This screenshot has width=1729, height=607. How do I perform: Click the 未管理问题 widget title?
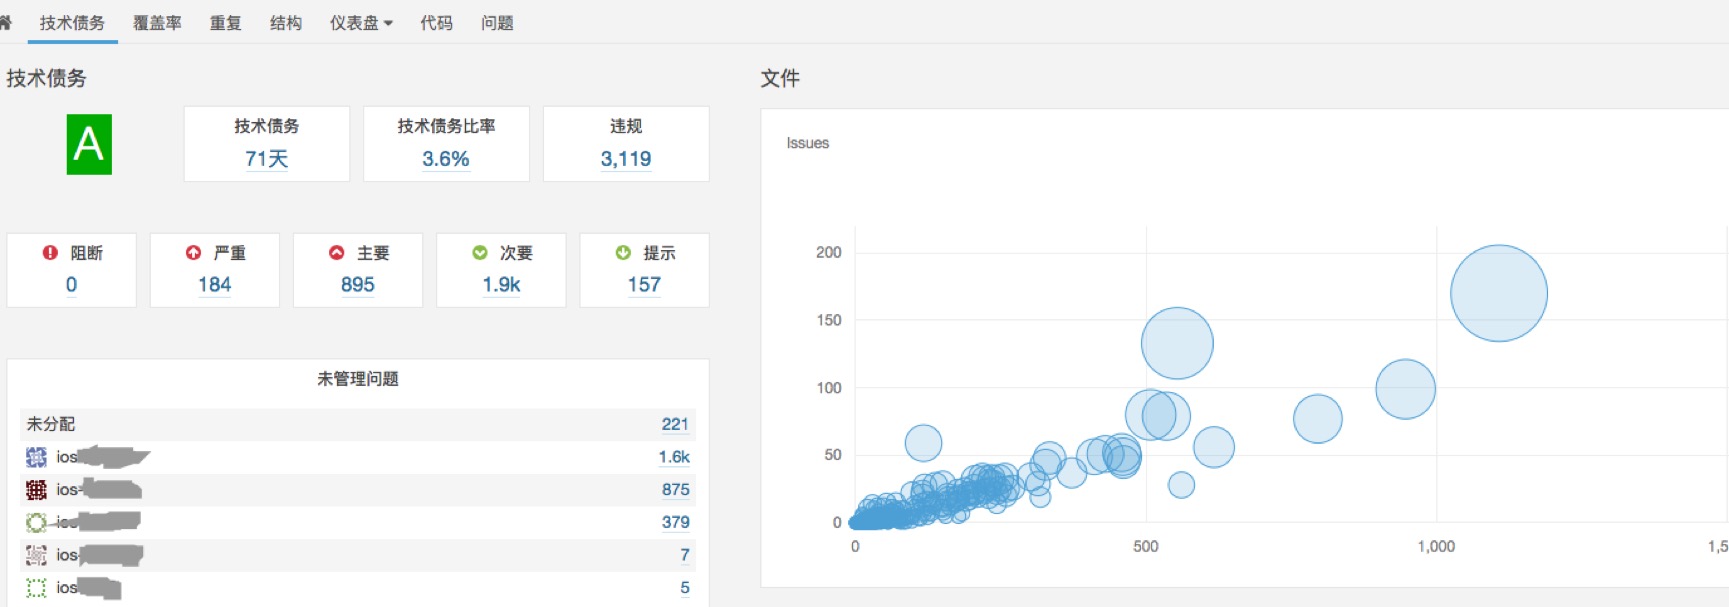coord(358,379)
